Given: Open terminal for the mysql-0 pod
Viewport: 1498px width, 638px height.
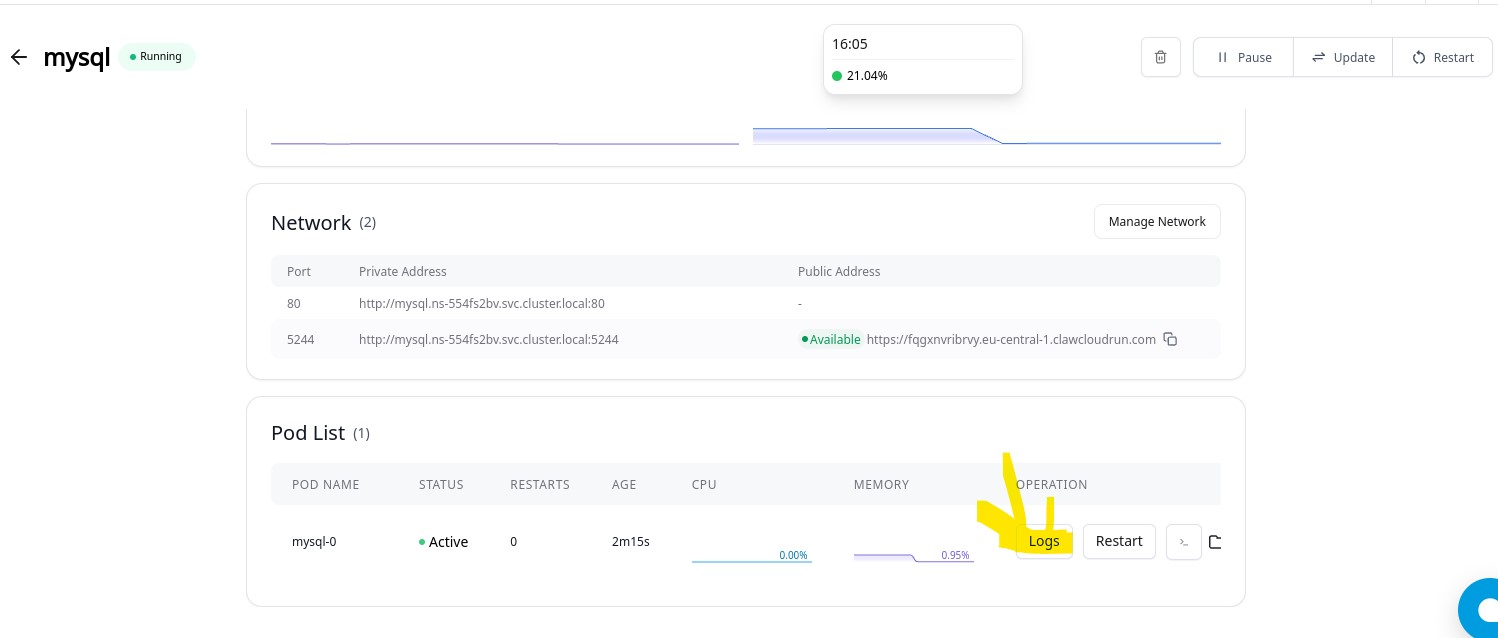Looking at the screenshot, I should (x=1183, y=542).
